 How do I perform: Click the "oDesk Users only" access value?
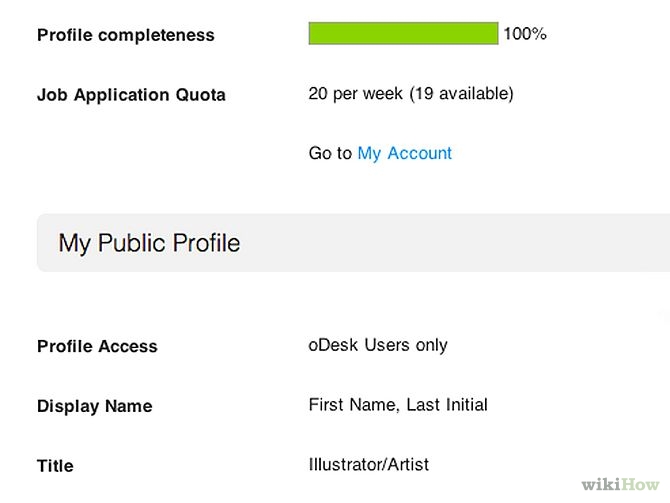click(x=378, y=345)
